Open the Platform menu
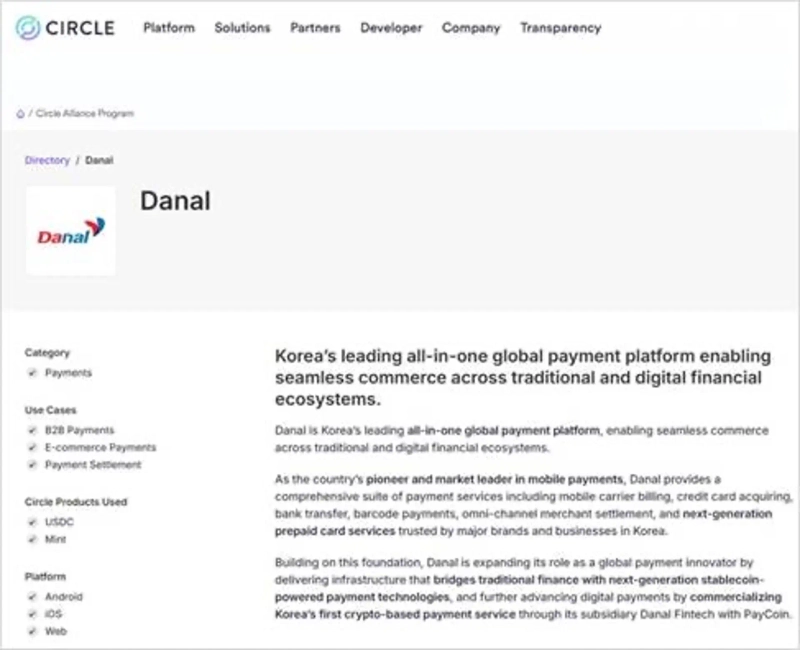800x650 pixels. (169, 28)
